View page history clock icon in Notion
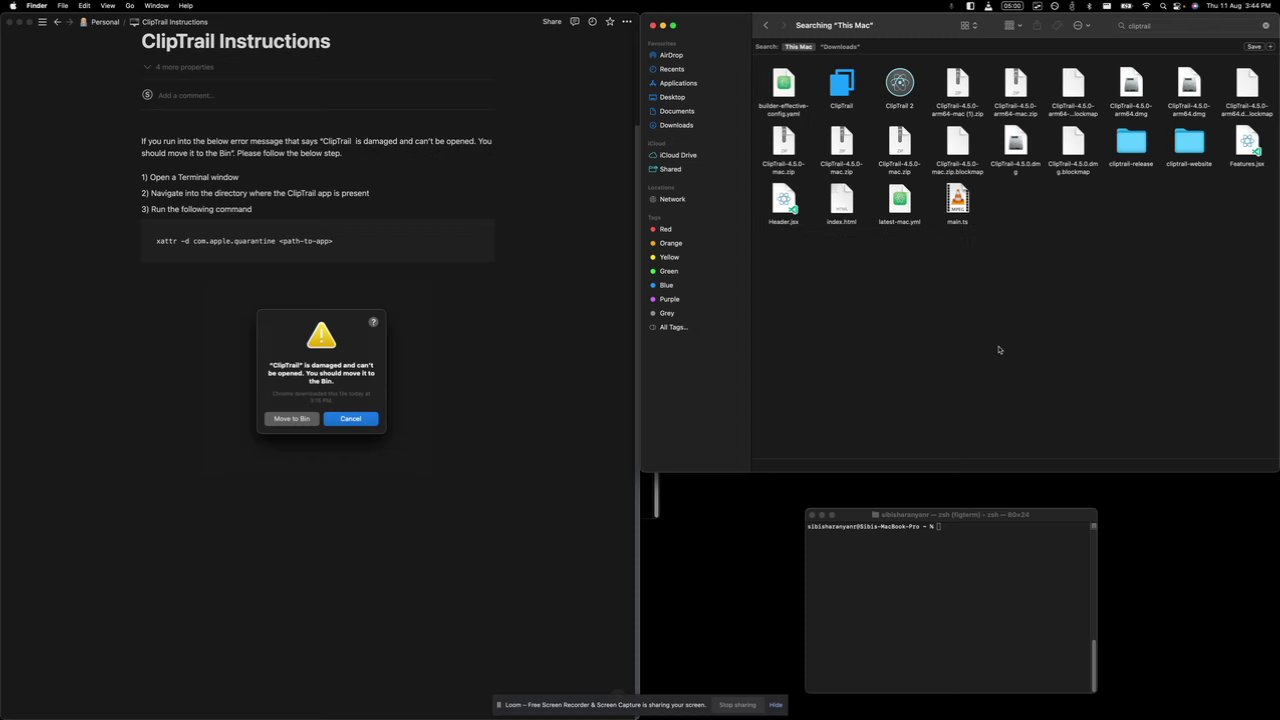 point(592,21)
